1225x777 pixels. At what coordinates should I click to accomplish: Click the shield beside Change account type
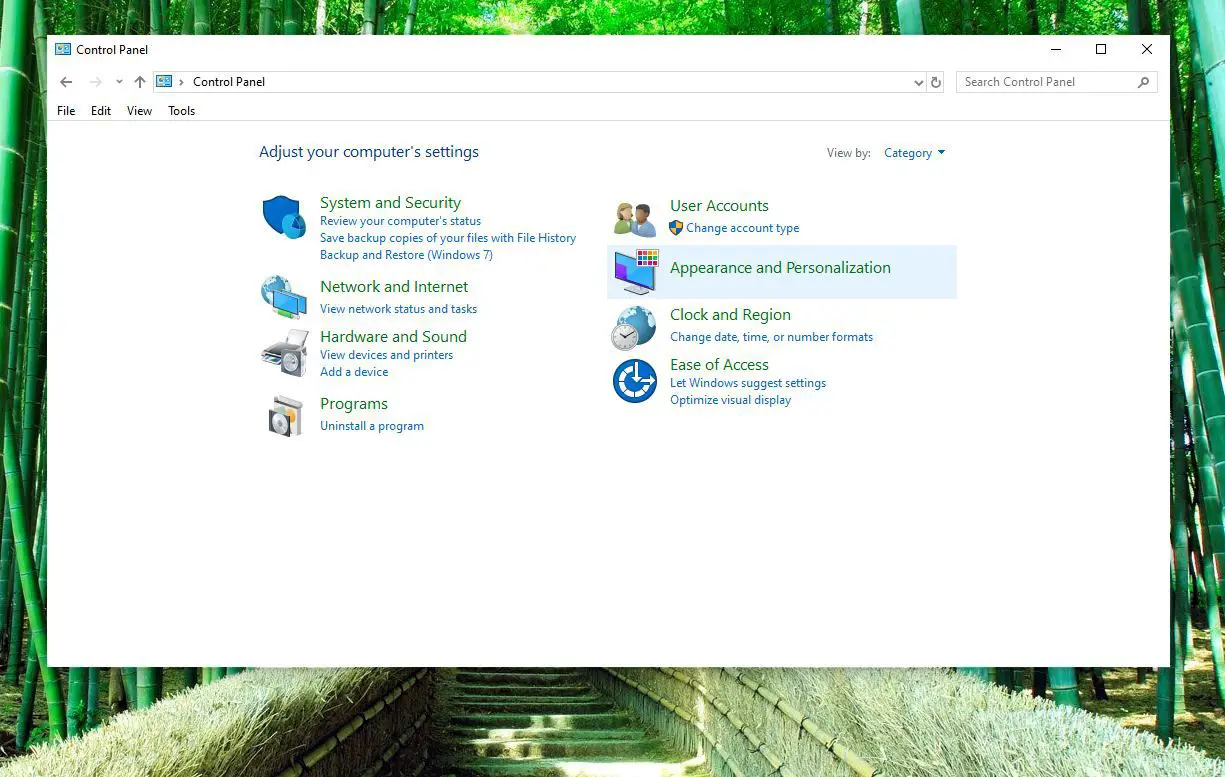click(676, 228)
